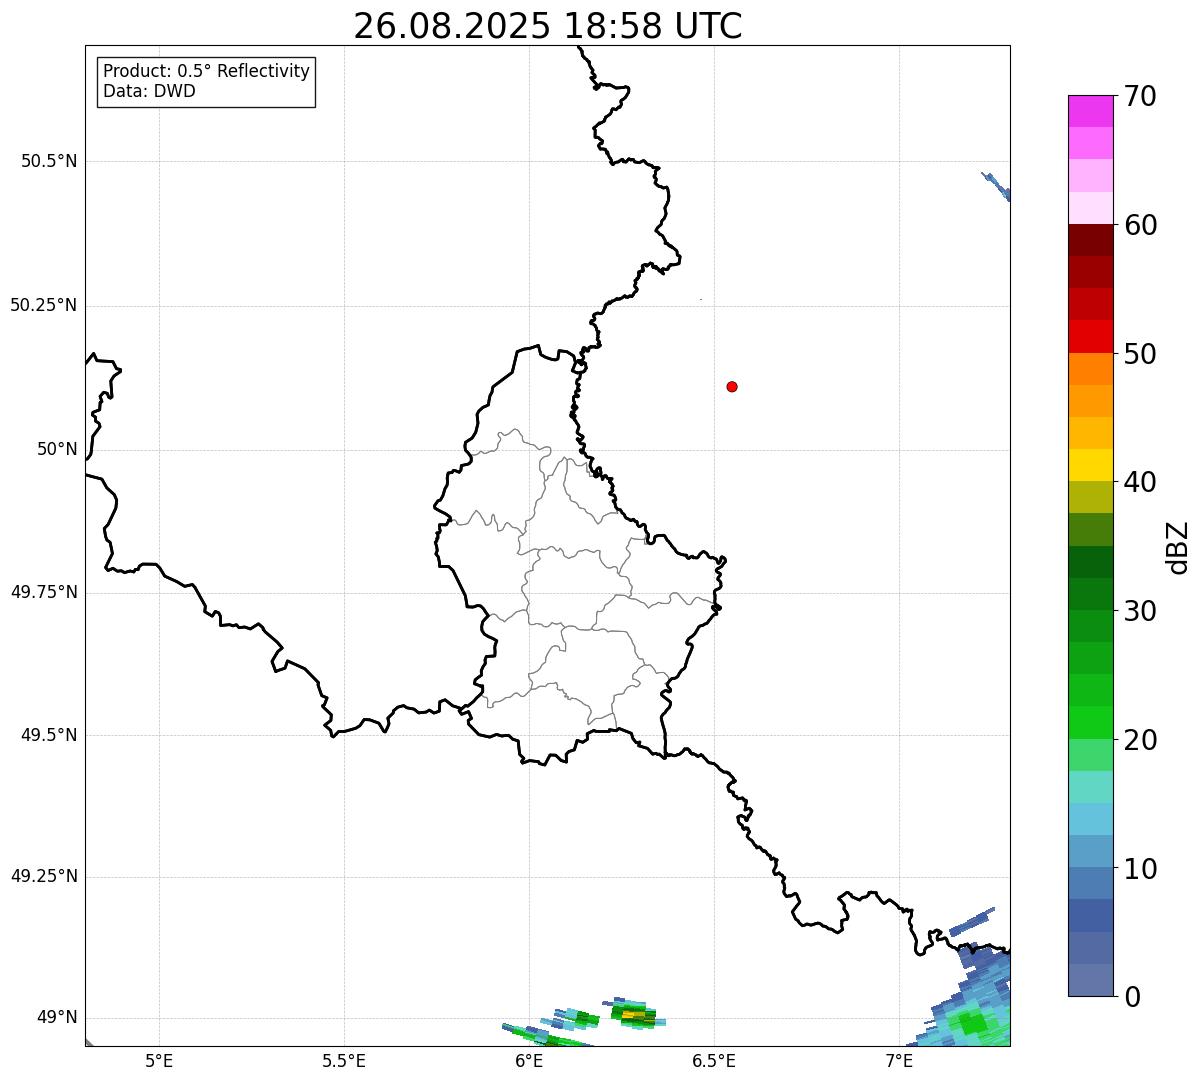
Task: Pick the magenta top colorbar swatch
Action: click(1090, 111)
